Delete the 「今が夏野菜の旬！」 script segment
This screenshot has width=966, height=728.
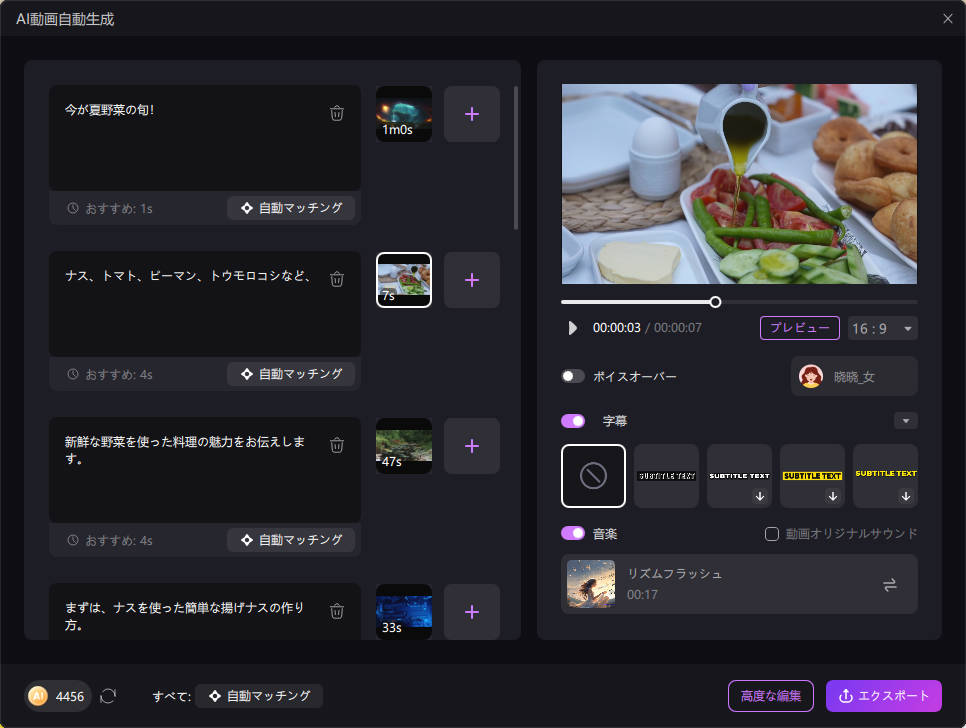[x=337, y=112]
